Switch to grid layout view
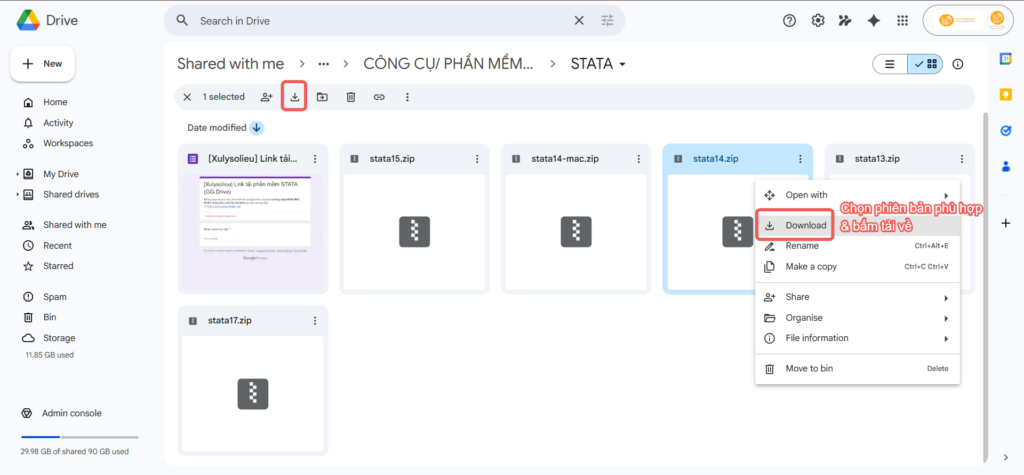Screen dimensions: 1024x475 coord(925,64)
